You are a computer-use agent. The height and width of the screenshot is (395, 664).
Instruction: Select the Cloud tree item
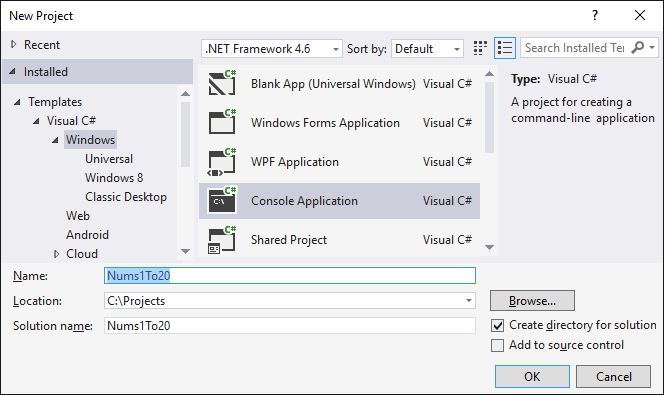tap(82, 254)
